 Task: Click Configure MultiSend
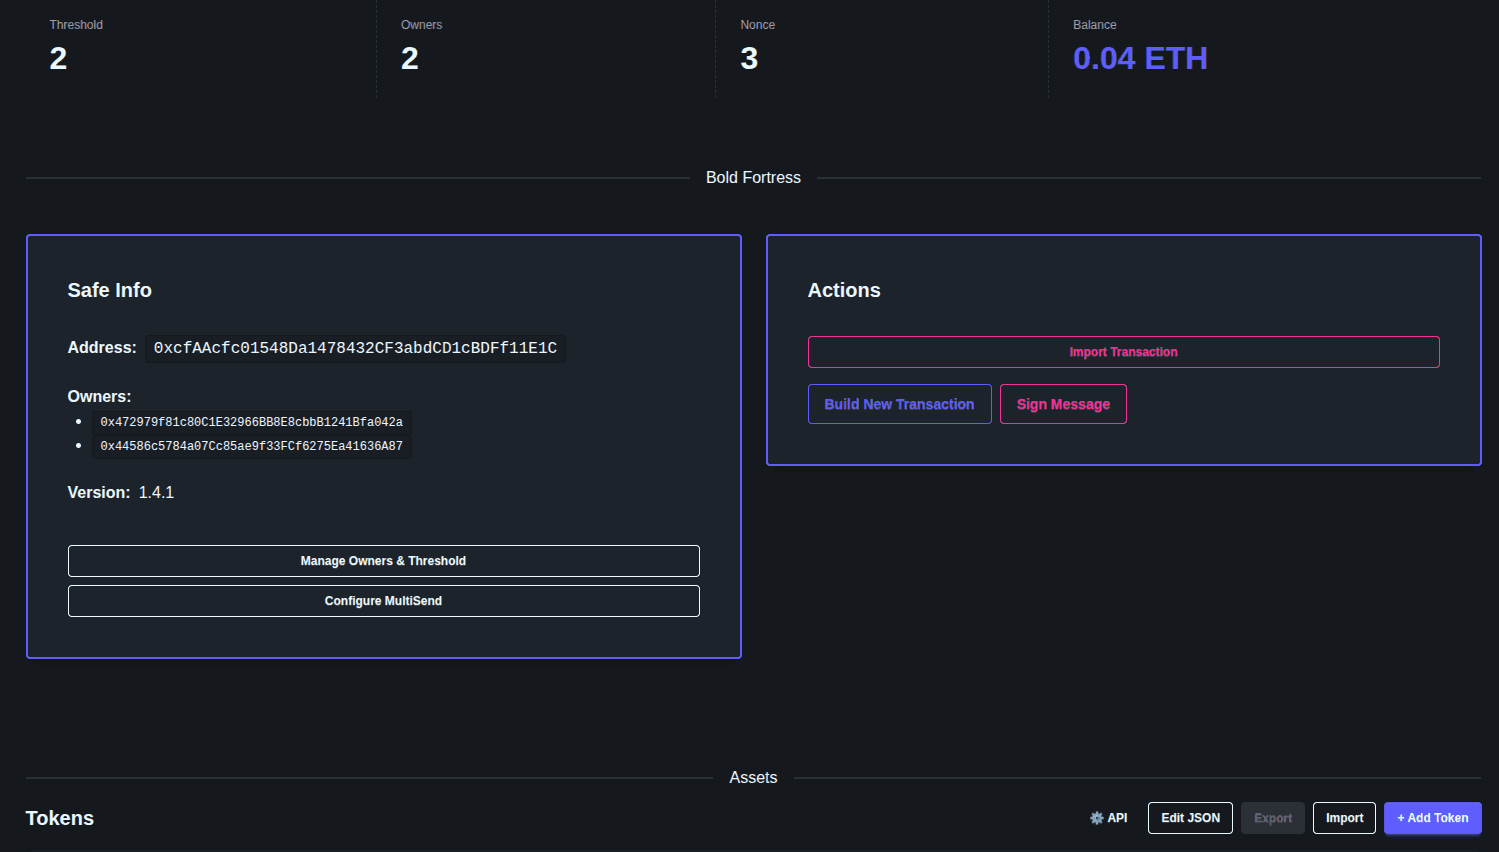point(383,601)
